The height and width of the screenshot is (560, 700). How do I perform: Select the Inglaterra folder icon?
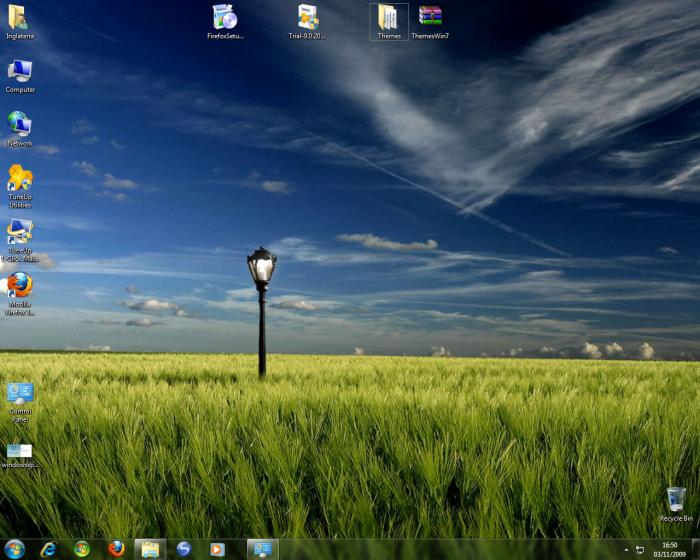coord(18,18)
